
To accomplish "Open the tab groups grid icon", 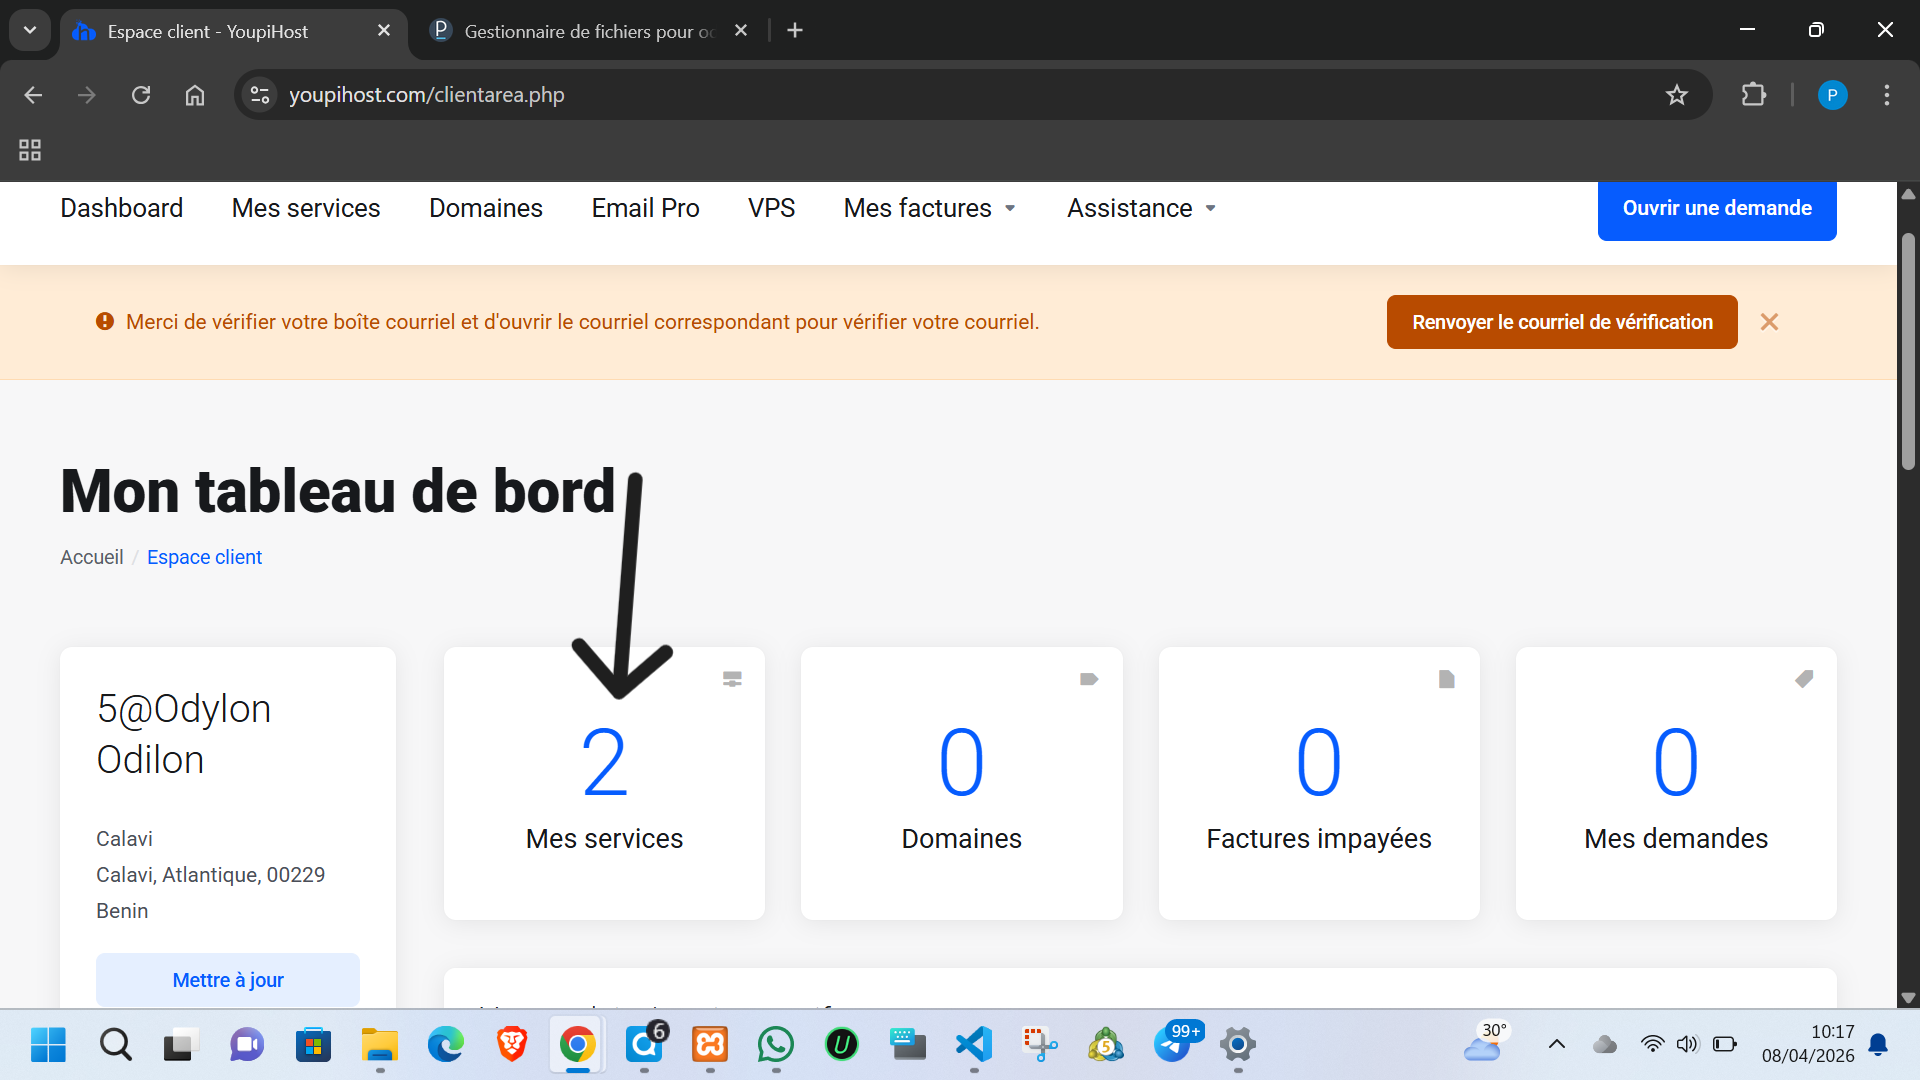I will [30, 150].
